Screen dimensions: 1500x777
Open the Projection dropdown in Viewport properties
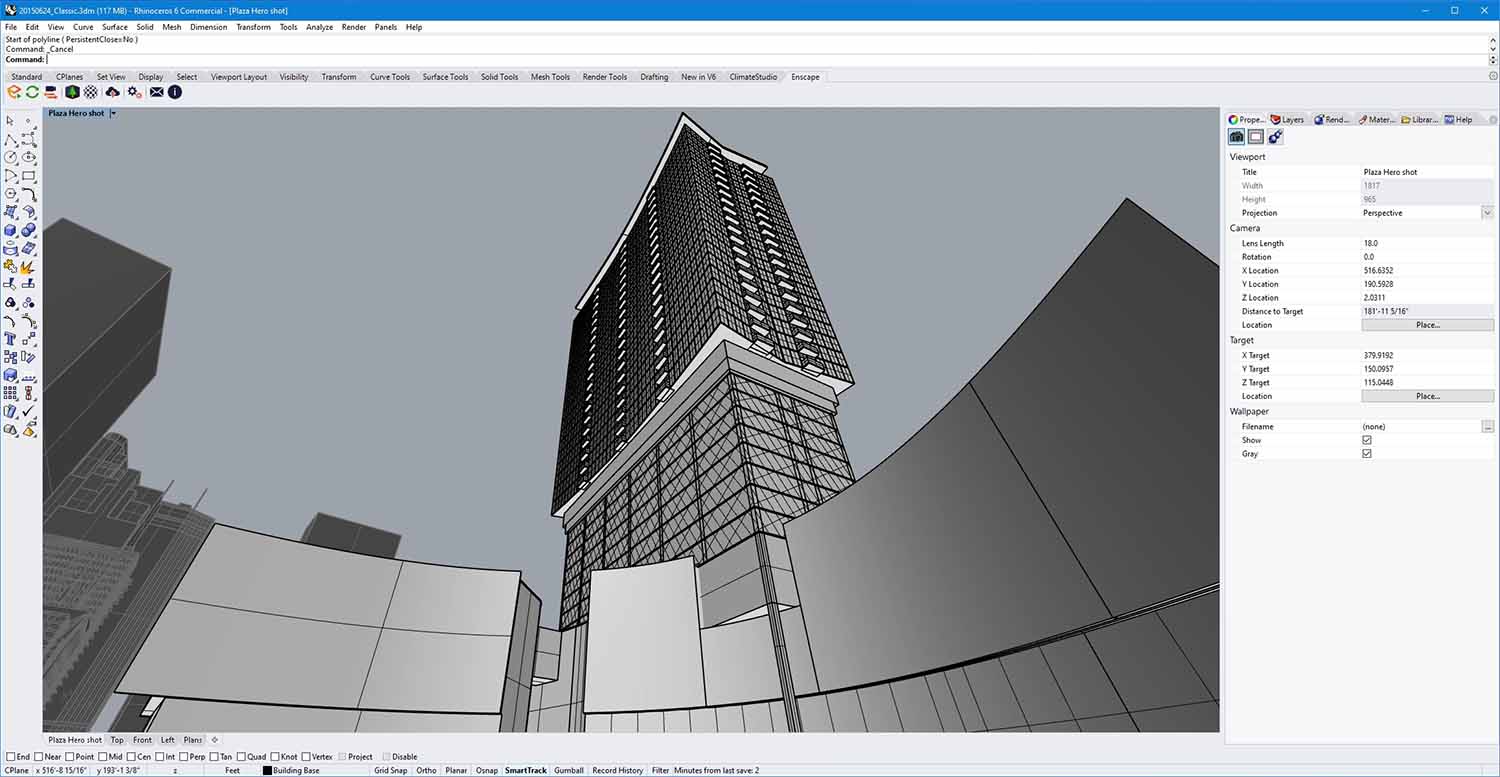[1488, 212]
